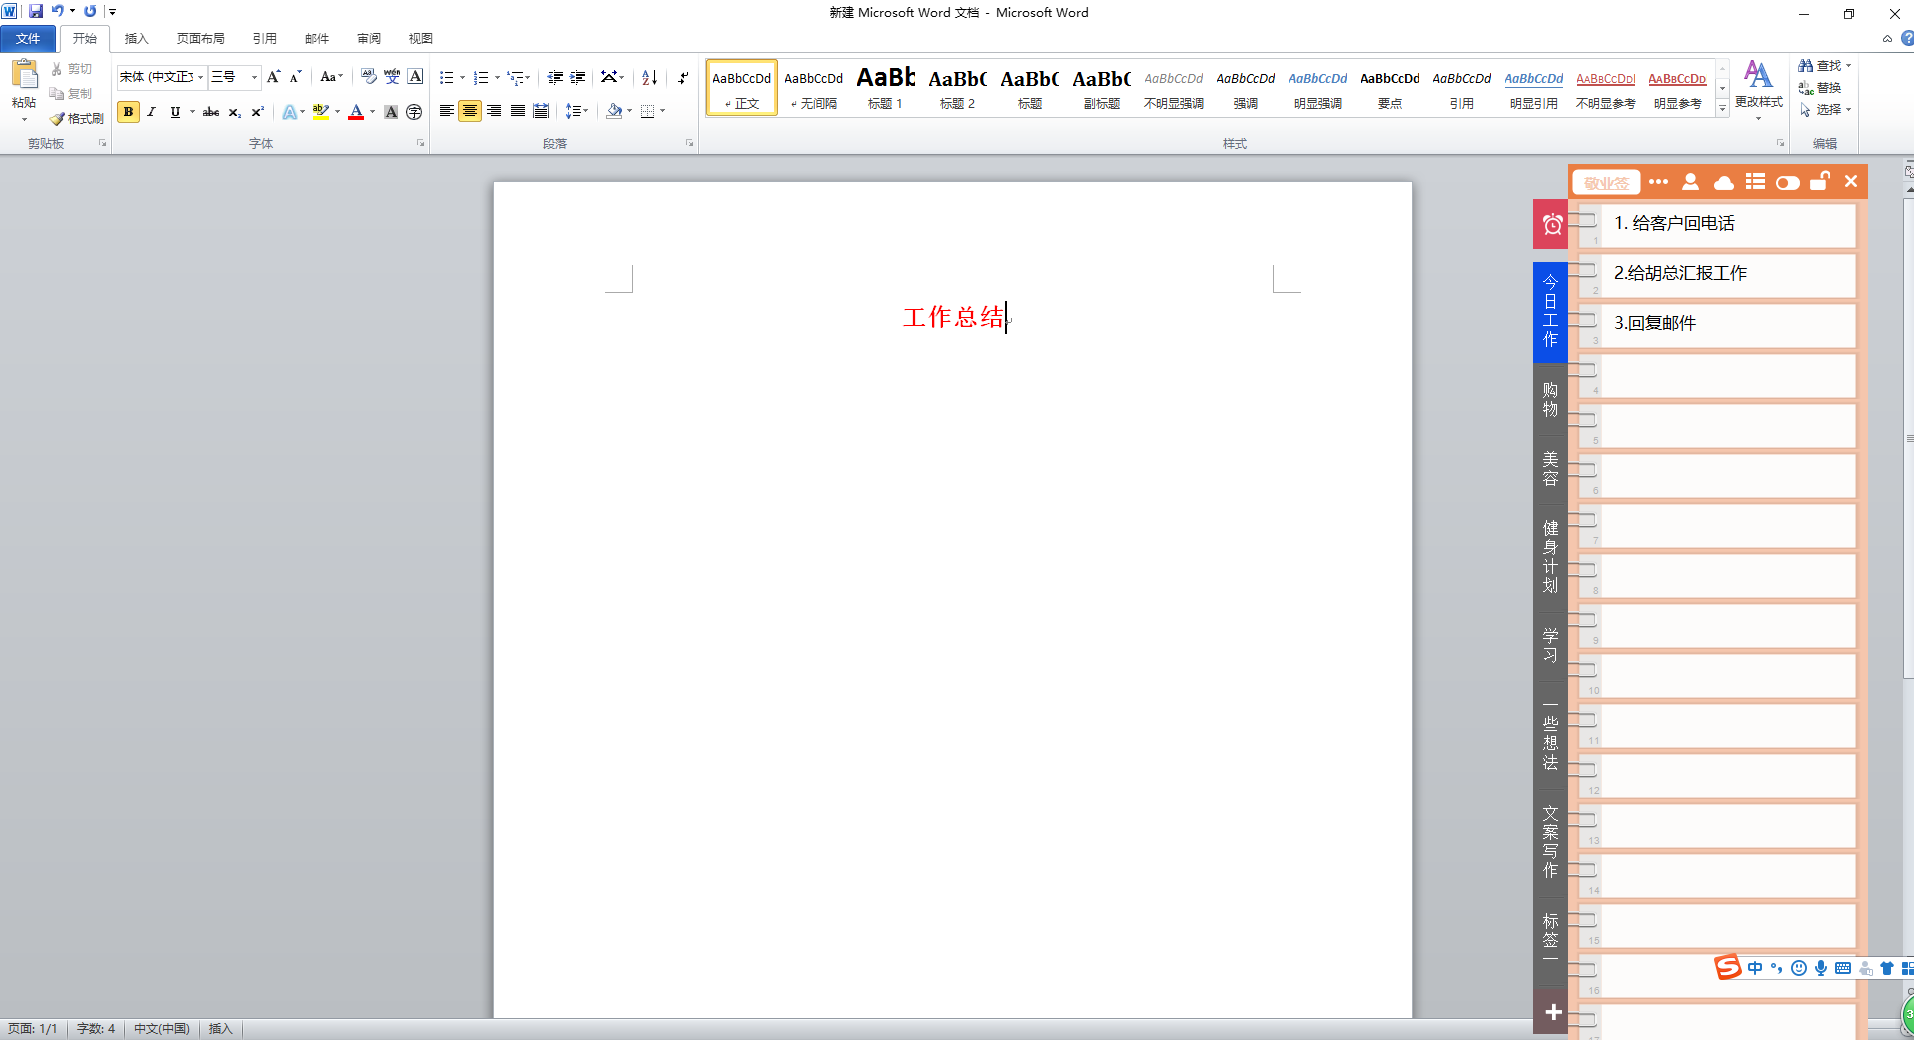Select the 今日工作 category tab
1914x1040 pixels.
[x=1550, y=311]
